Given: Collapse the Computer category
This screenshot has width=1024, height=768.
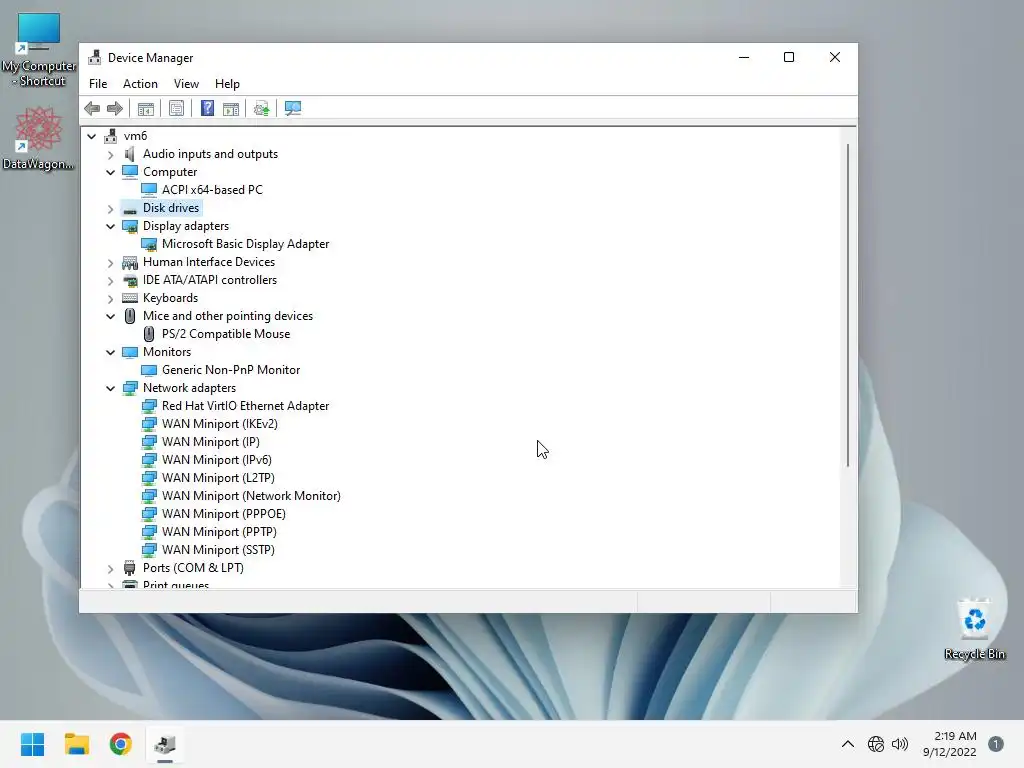Looking at the screenshot, I should [110, 172].
